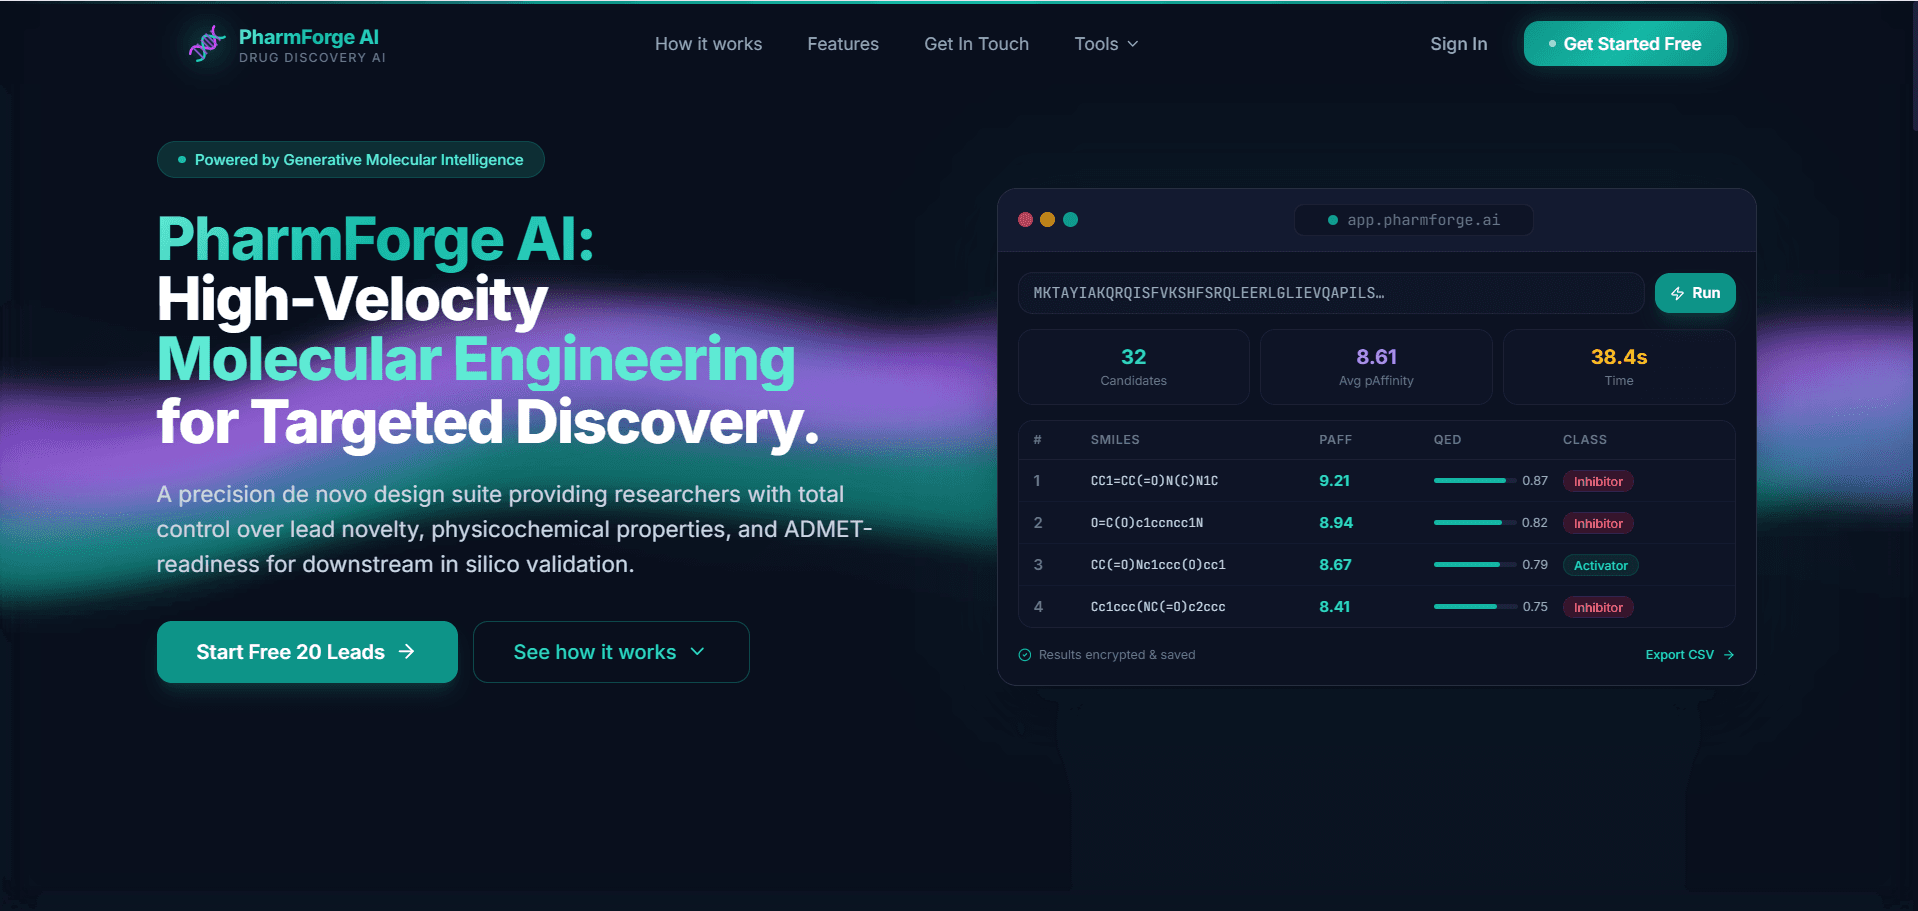Click the arrow icon inside Start Free 20 Leads
The image size is (1918, 911).
pos(406,651)
